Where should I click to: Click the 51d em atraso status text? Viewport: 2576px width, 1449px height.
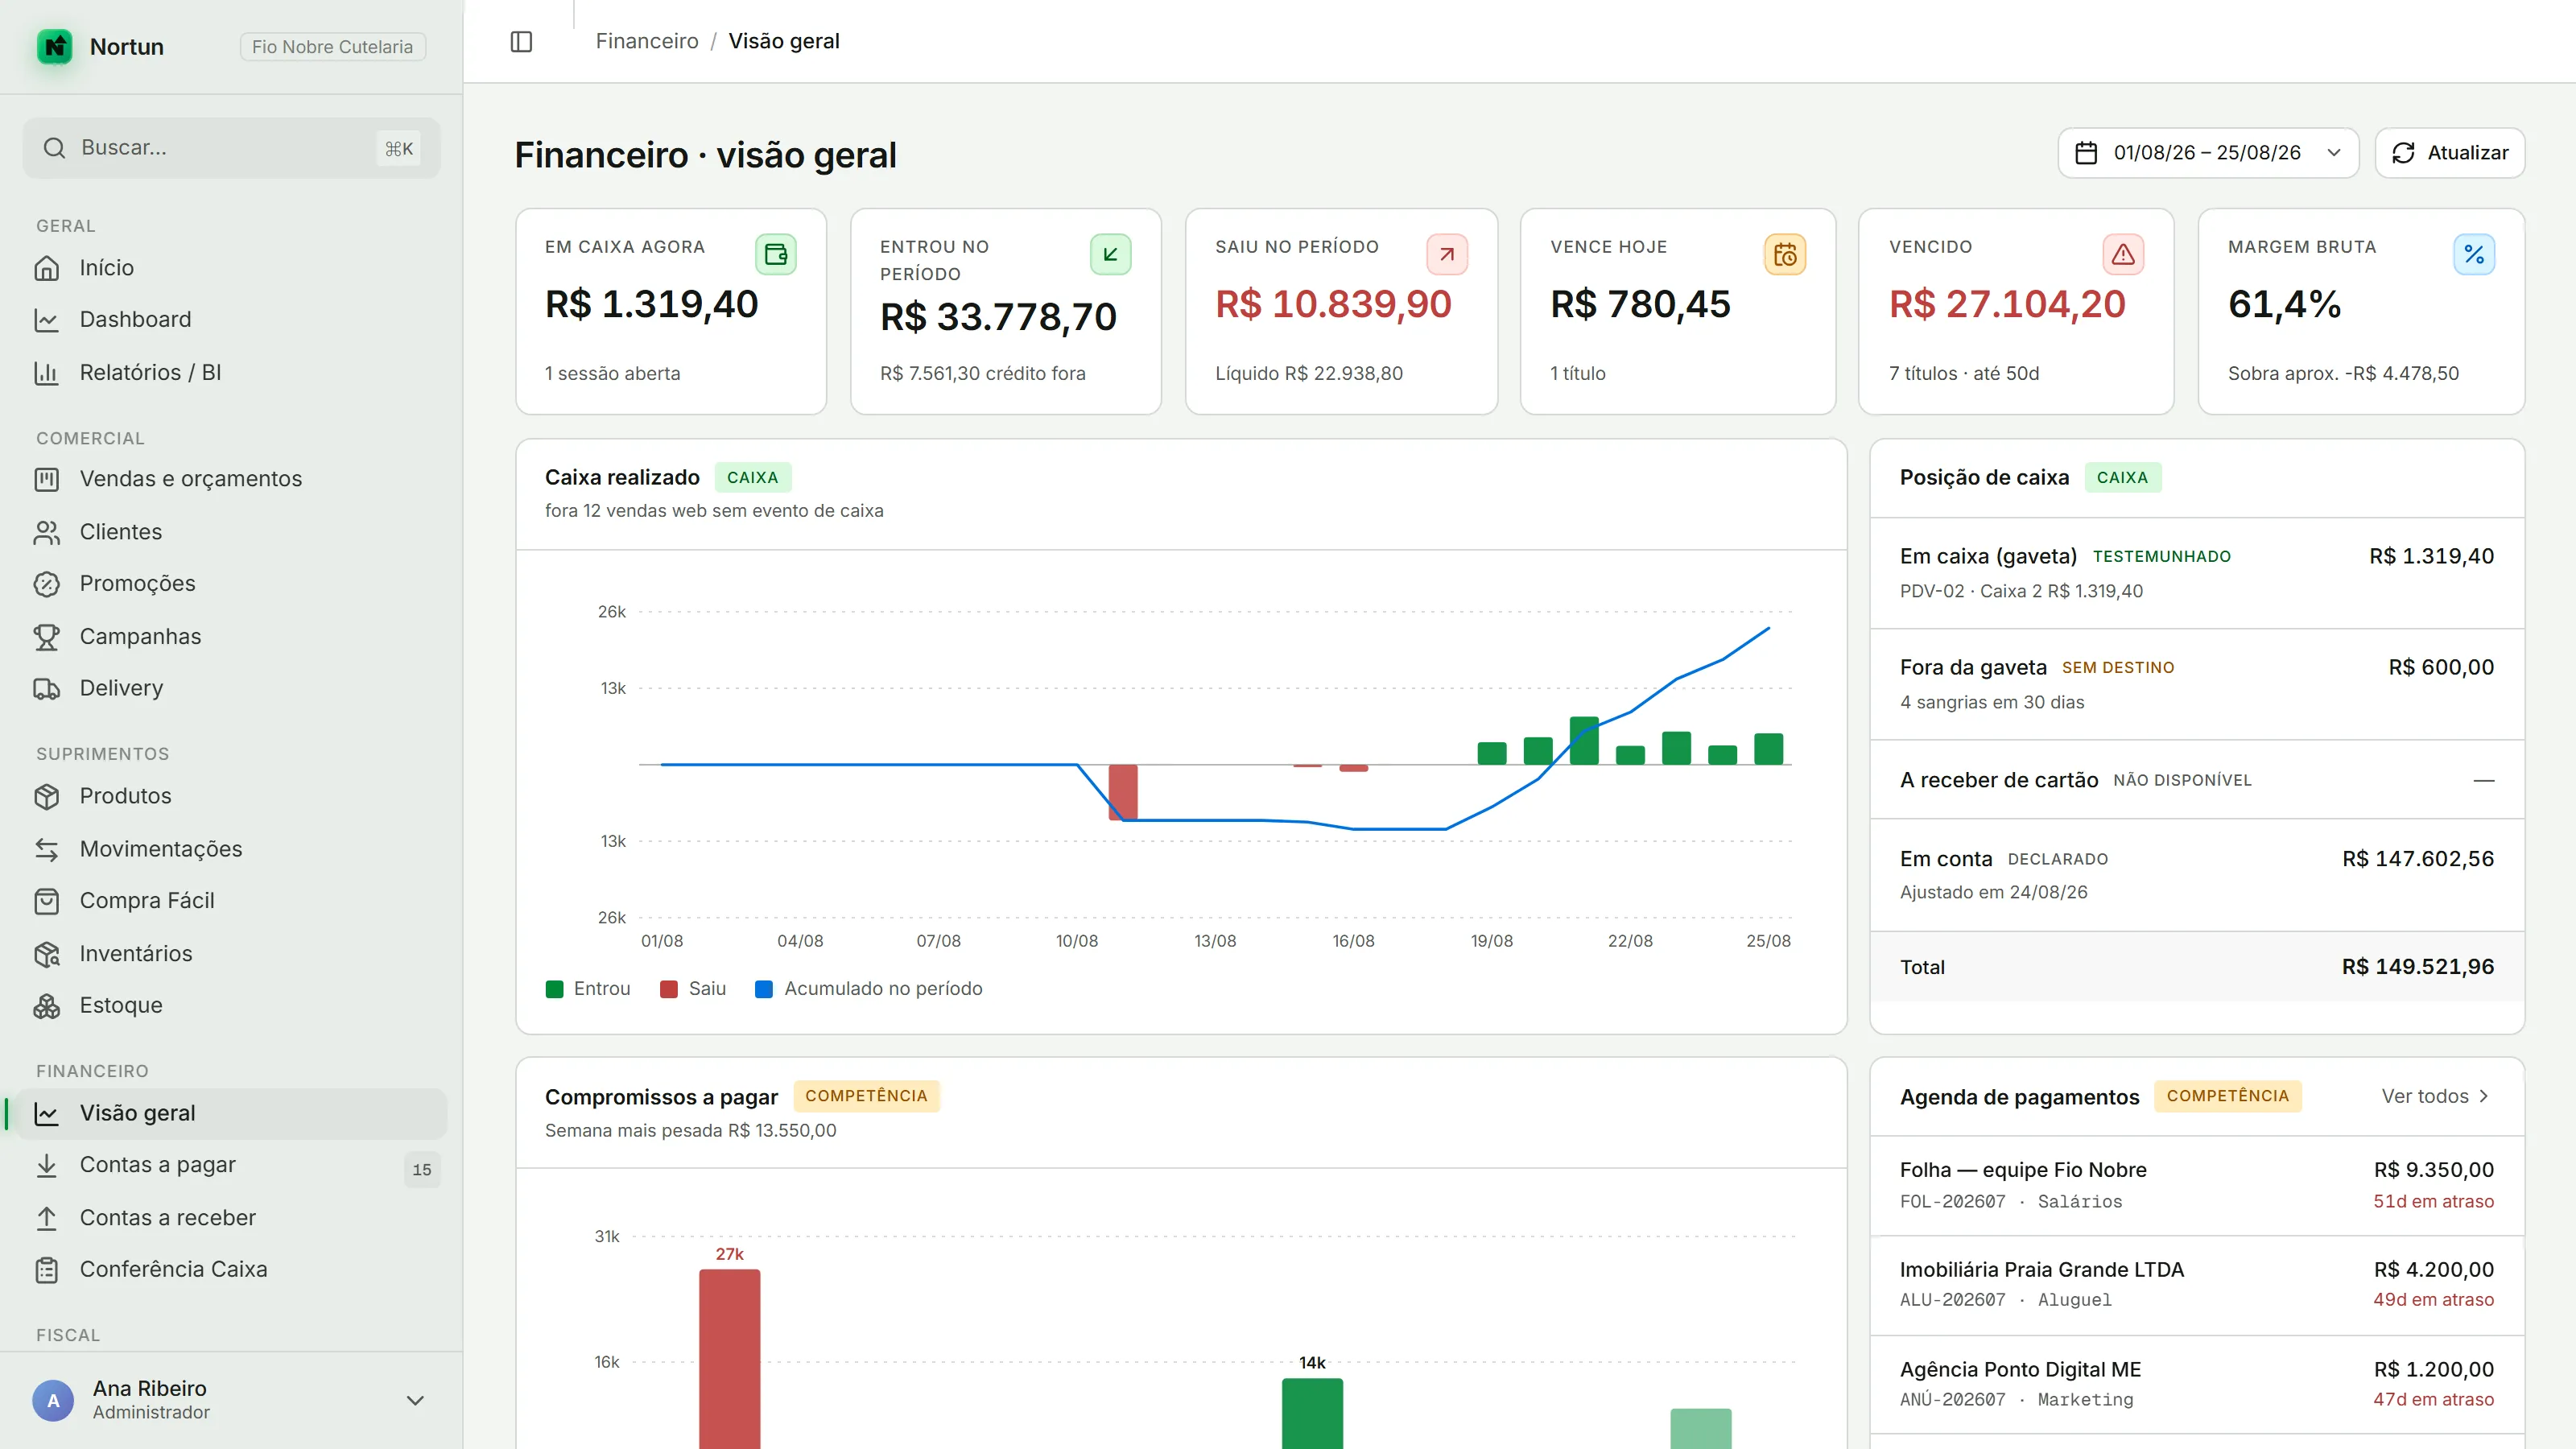pos(2434,1201)
